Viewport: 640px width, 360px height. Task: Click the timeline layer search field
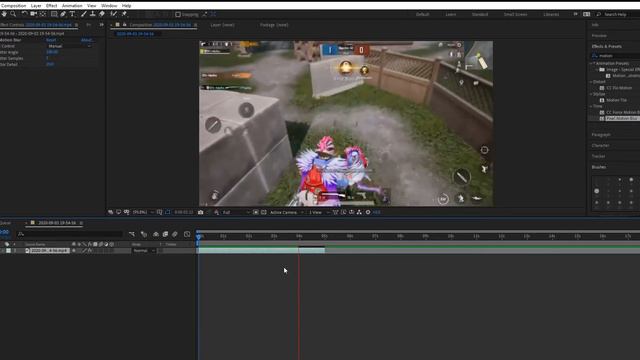pos(69,234)
